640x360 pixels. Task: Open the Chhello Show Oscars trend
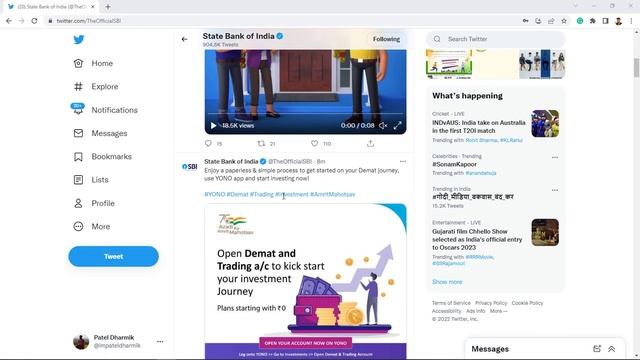click(477, 240)
